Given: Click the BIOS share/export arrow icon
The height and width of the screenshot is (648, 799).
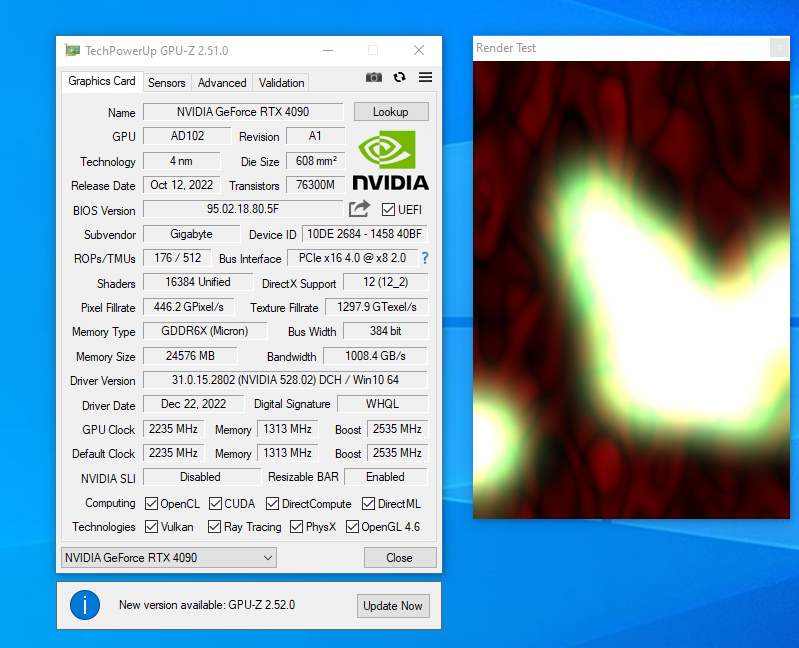Looking at the screenshot, I should pos(360,209).
